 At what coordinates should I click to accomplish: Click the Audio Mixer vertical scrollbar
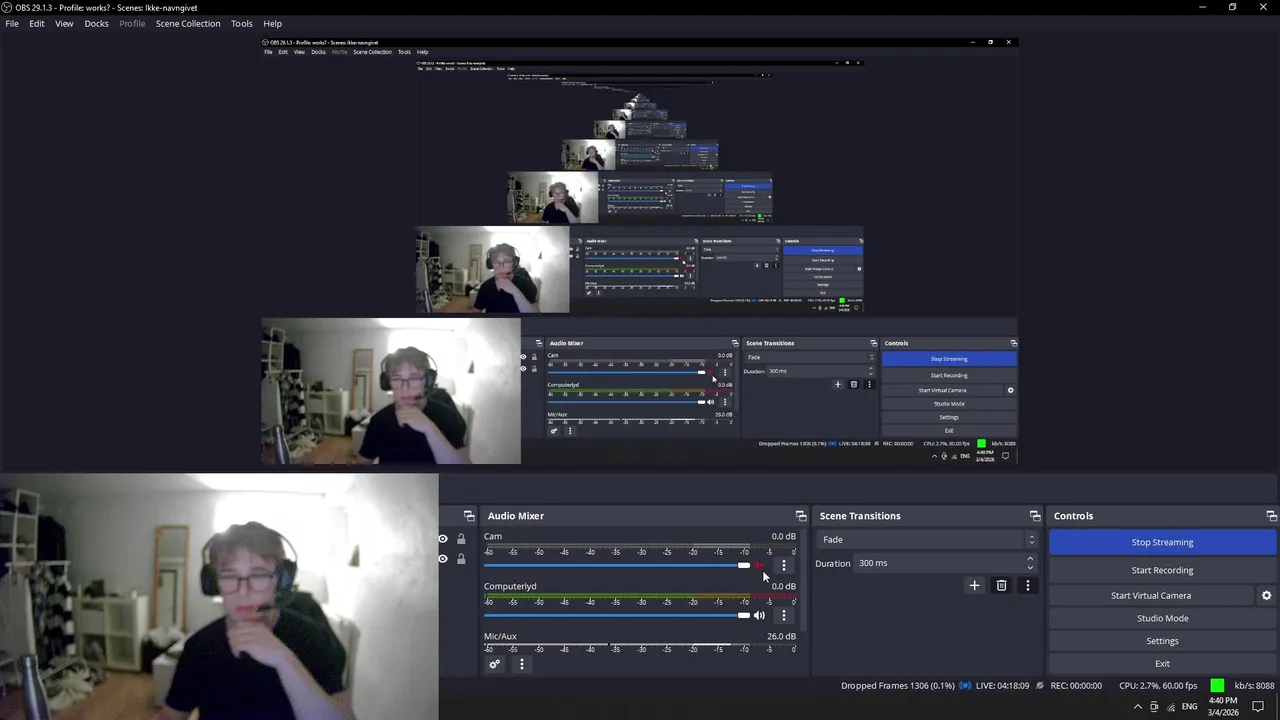click(805, 580)
